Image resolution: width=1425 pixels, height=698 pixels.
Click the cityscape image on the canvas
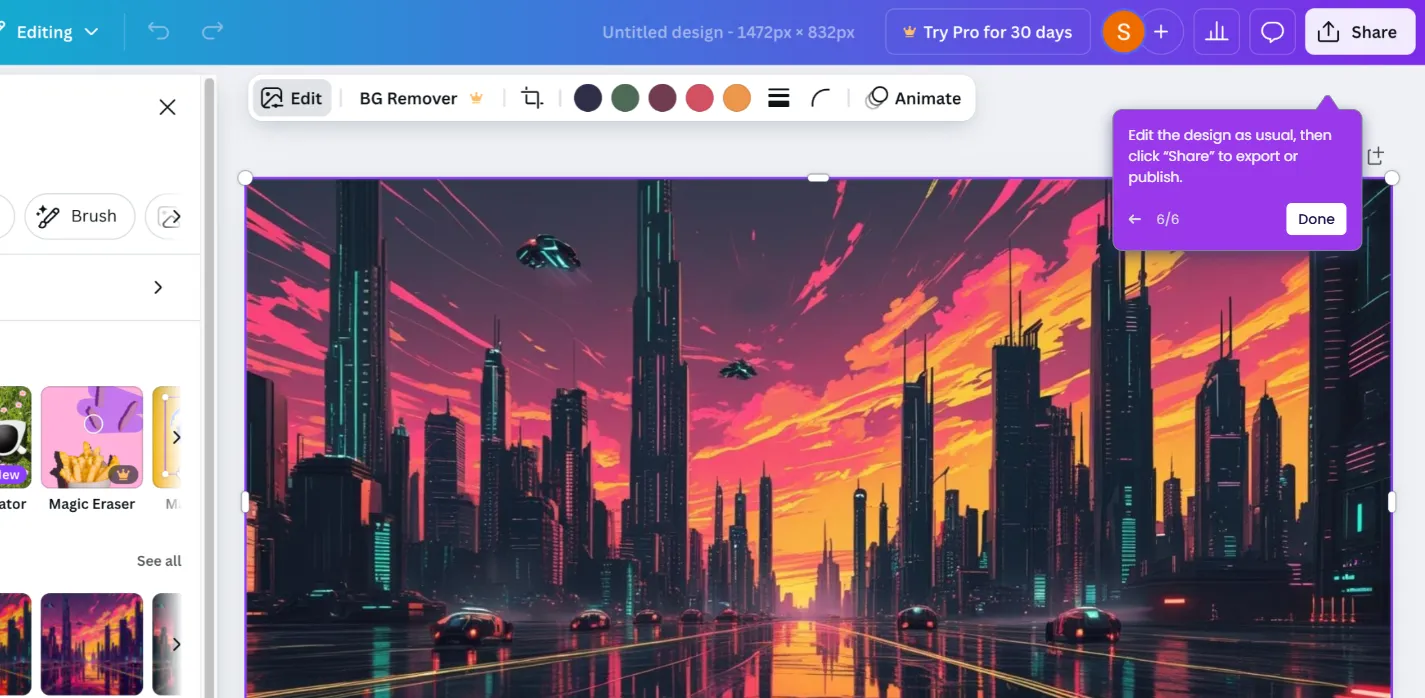(x=818, y=440)
